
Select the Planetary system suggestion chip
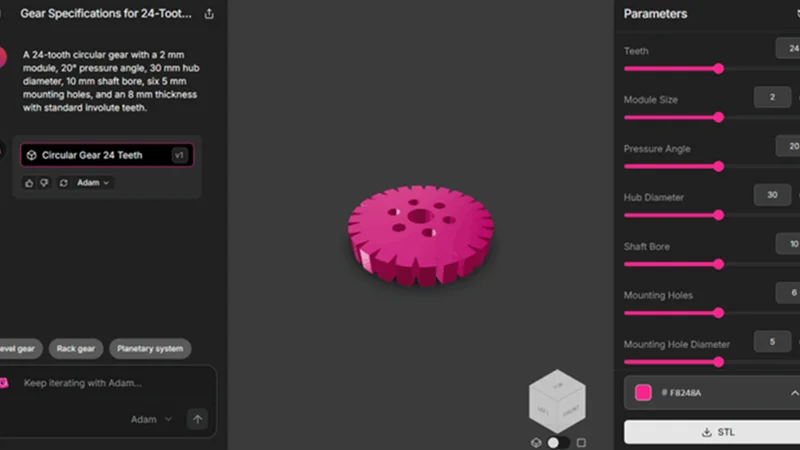(150, 348)
